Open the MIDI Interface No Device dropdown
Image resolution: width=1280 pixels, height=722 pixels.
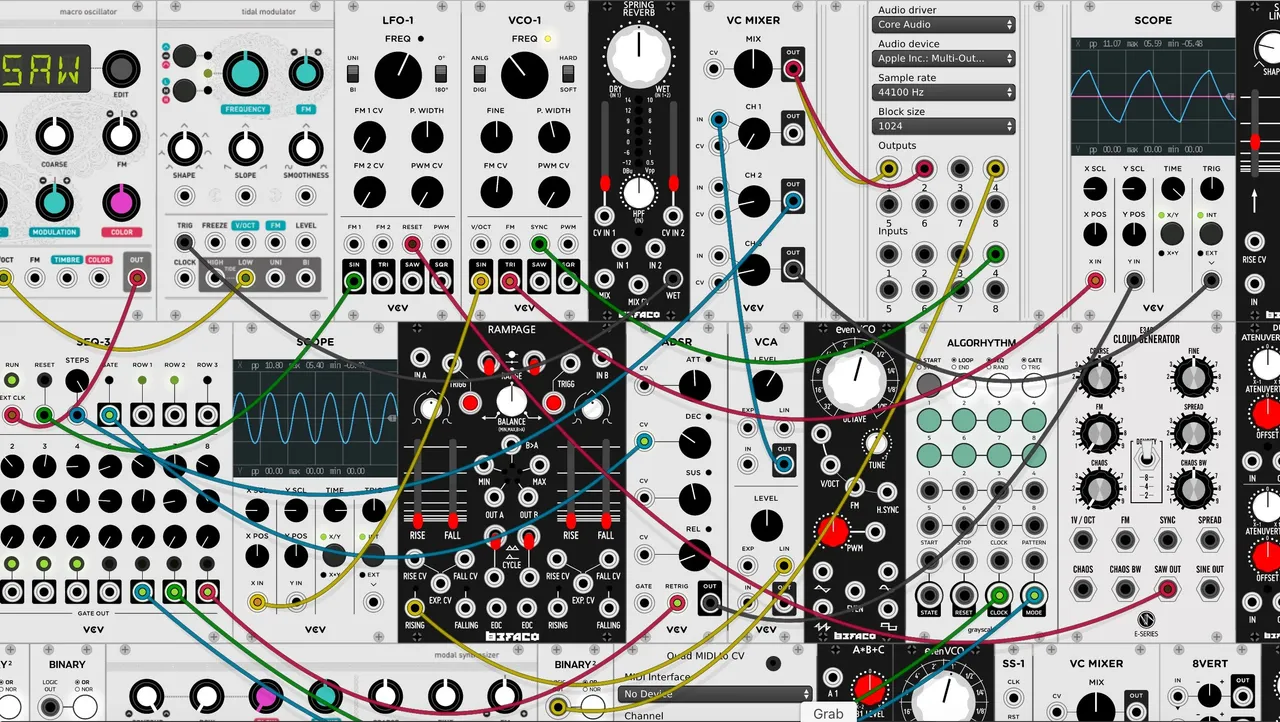click(x=714, y=694)
